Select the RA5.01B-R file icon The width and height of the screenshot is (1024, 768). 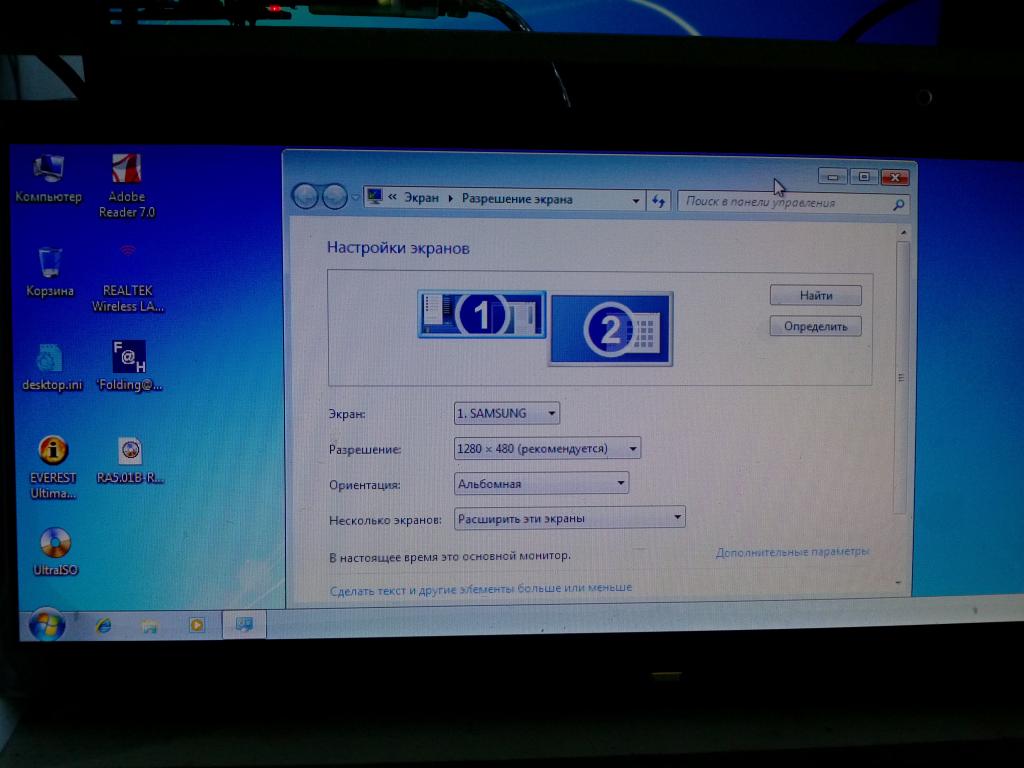[130, 460]
